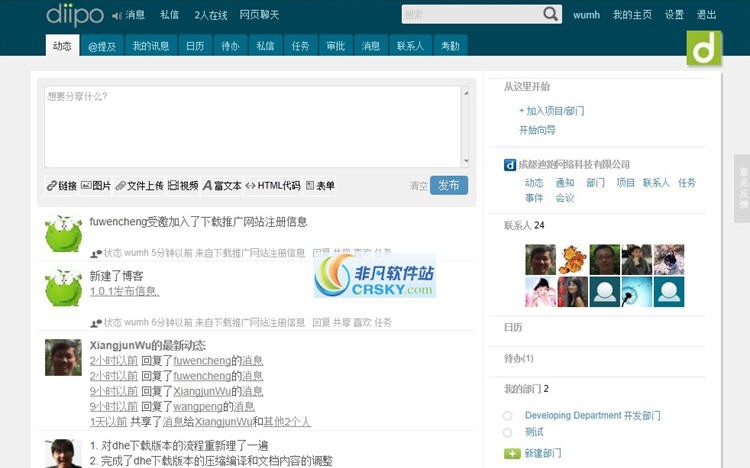Screen dimensions: 750x468
Task: Open wangpeng link in activity list
Action: (x=198, y=407)
